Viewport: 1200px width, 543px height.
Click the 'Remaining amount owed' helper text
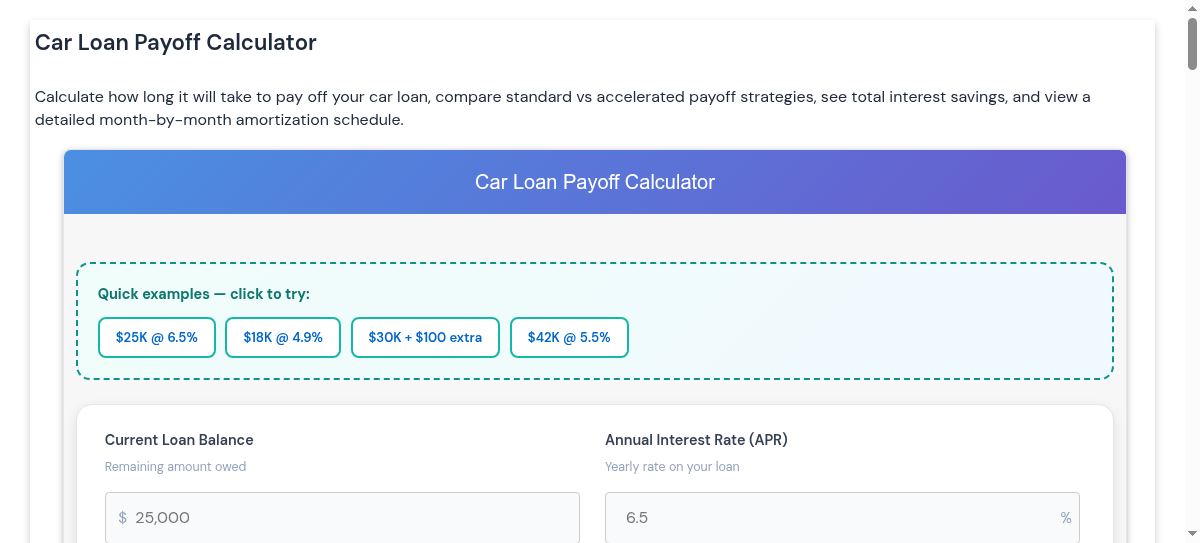click(175, 467)
